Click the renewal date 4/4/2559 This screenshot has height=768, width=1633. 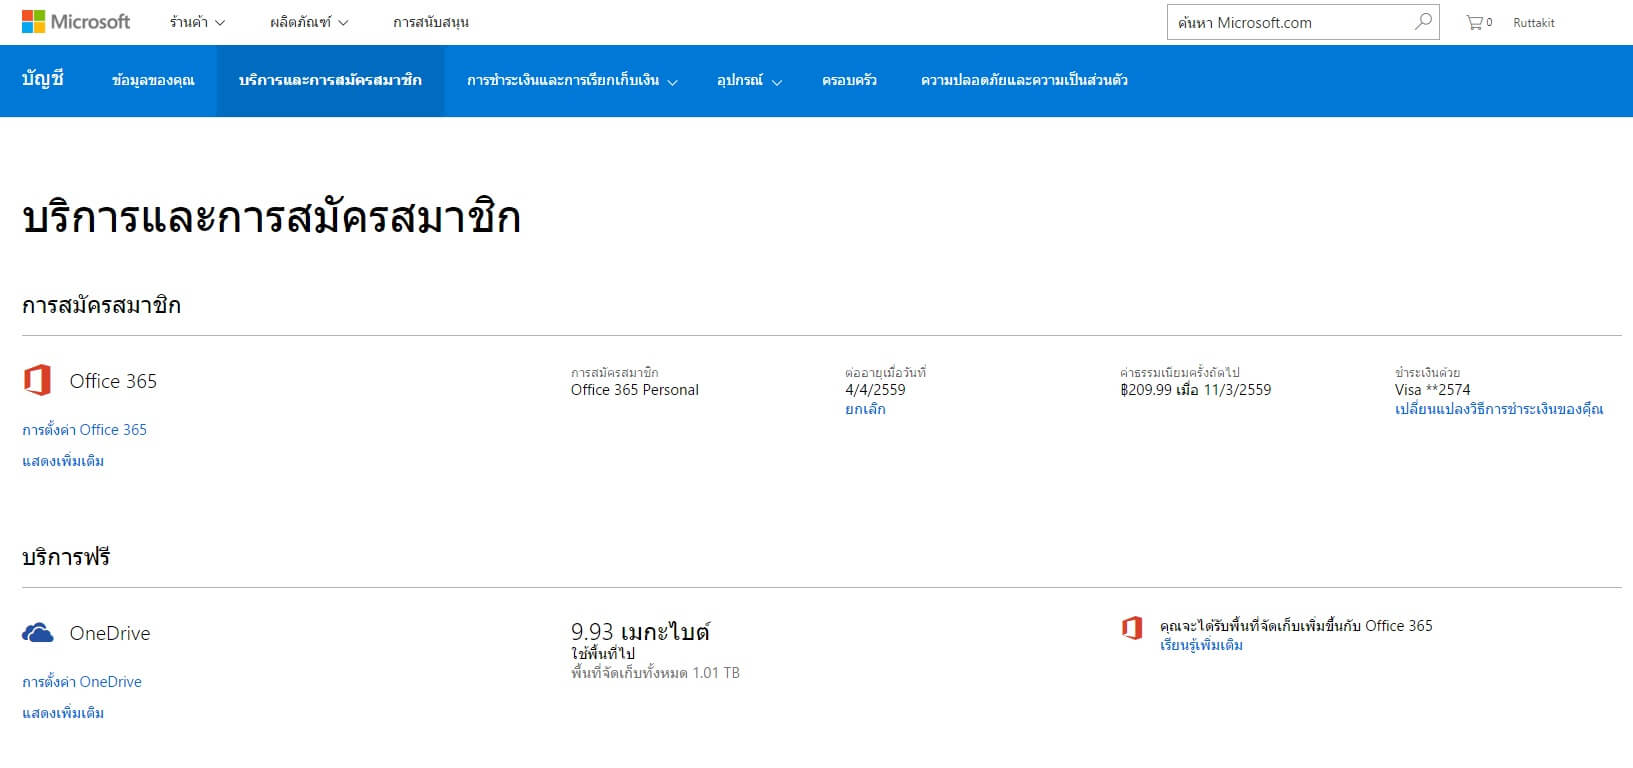[875, 390]
